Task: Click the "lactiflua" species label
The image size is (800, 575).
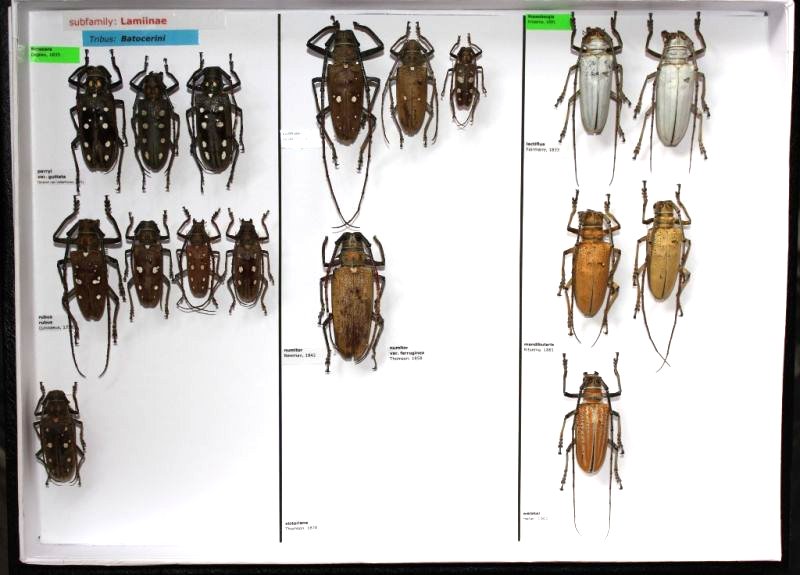Action: coord(542,146)
